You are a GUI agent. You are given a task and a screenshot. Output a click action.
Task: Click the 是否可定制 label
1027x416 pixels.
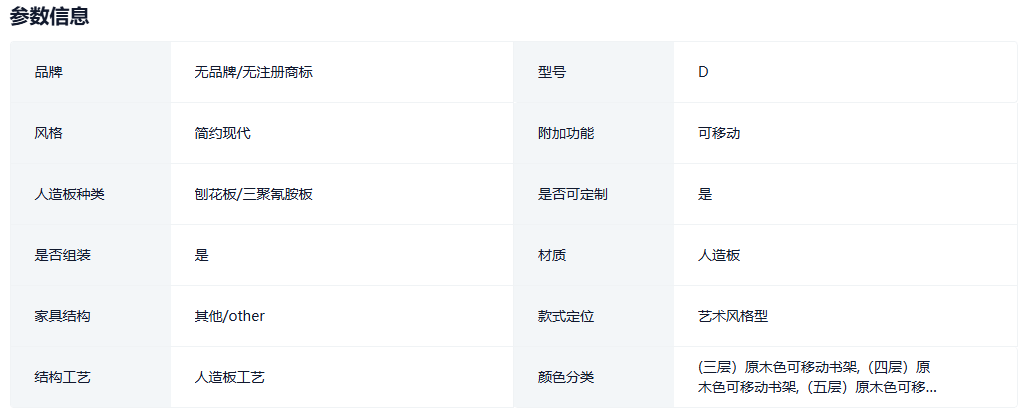point(573,194)
